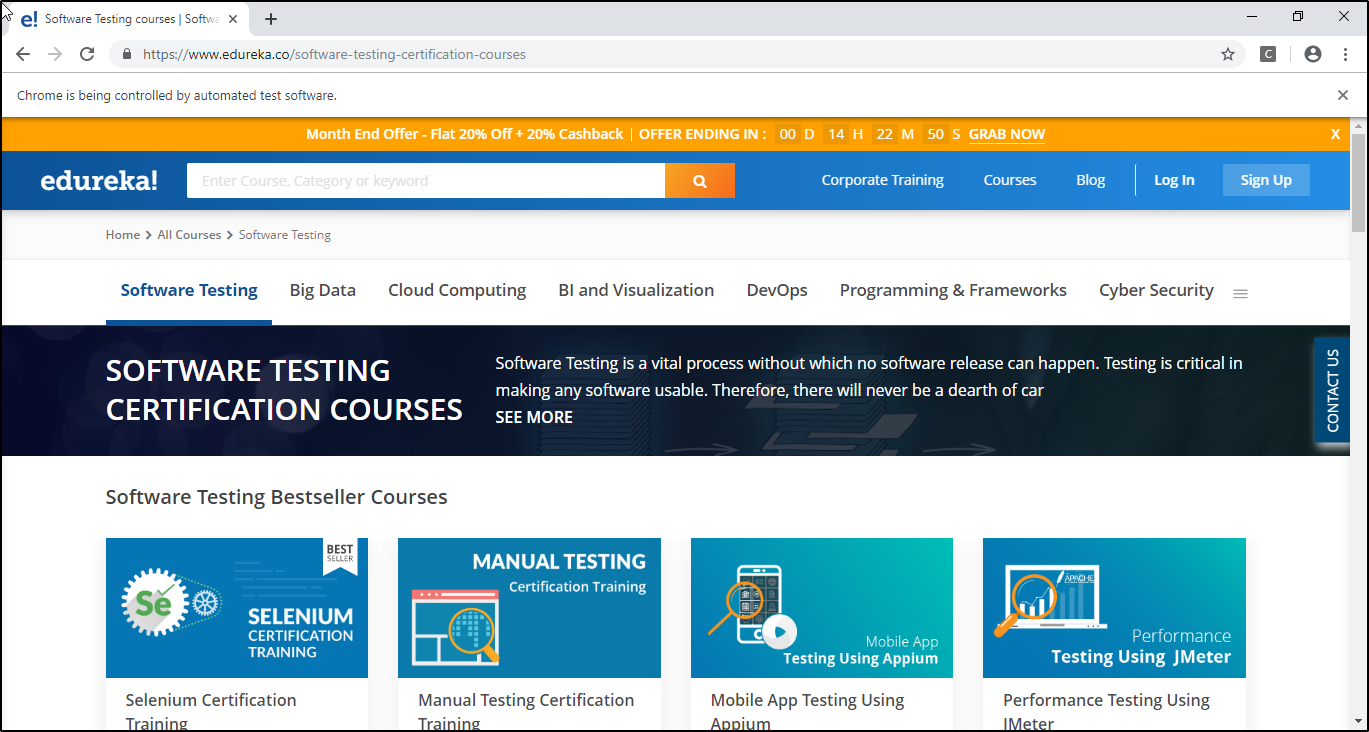This screenshot has width=1369, height=732.
Task: Reload the page using browser refresh icon
Action: (87, 54)
